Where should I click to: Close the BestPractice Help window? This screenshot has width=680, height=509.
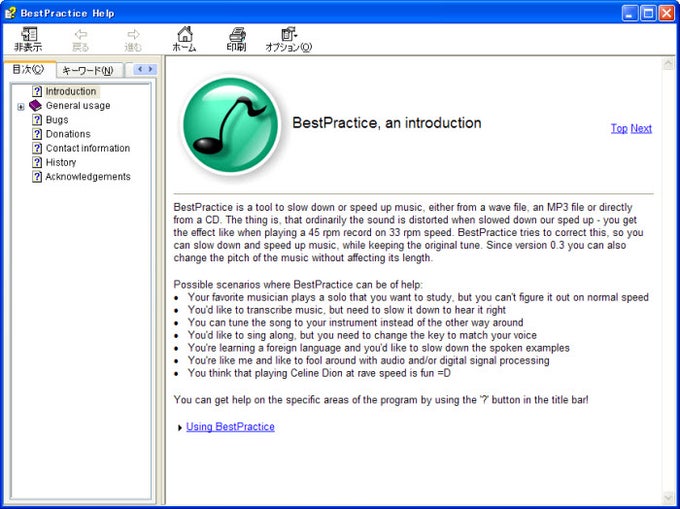[x=667, y=13]
